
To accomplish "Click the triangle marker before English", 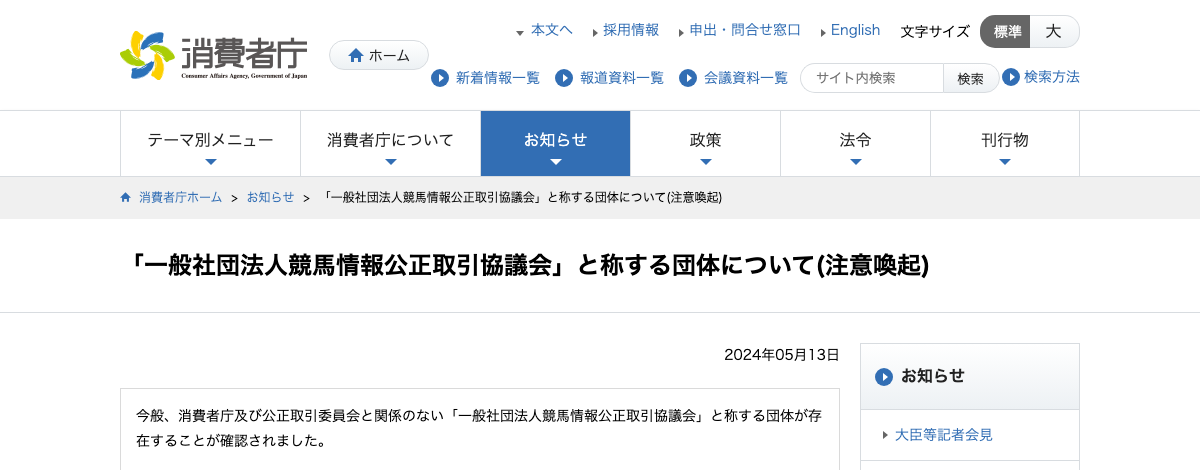I will pos(823,32).
